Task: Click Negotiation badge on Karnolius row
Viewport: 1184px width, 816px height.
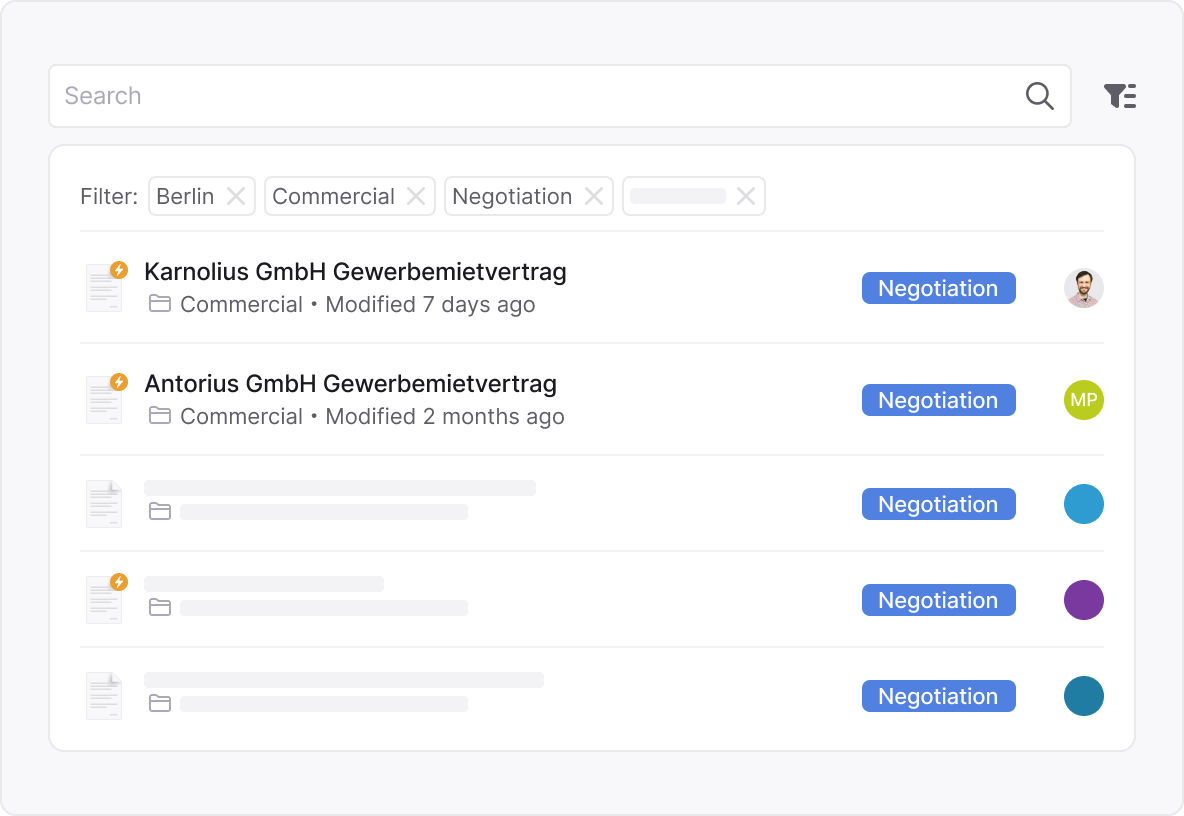Action: point(938,288)
